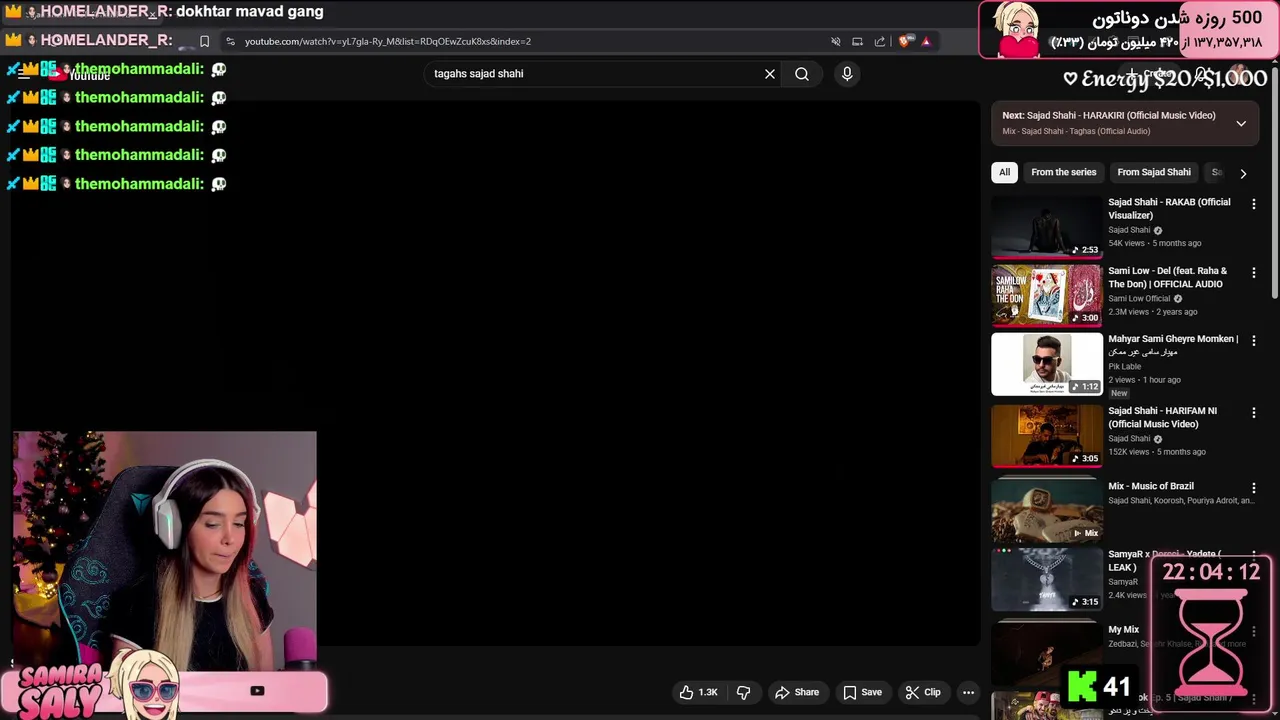Open the more actions ellipsis below the video
This screenshot has width=1280, height=720.
pyautogui.click(x=968, y=692)
